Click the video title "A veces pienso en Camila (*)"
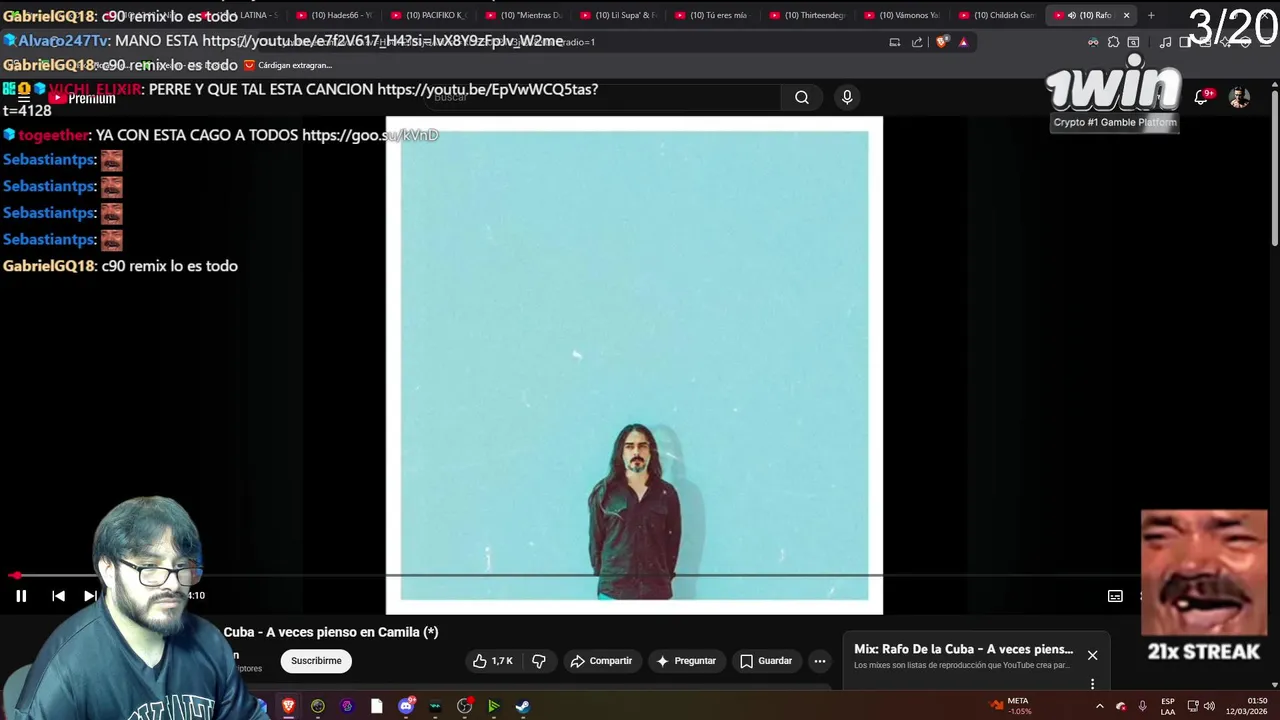This screenshot has height=720, width=1280. click(351, 632)
